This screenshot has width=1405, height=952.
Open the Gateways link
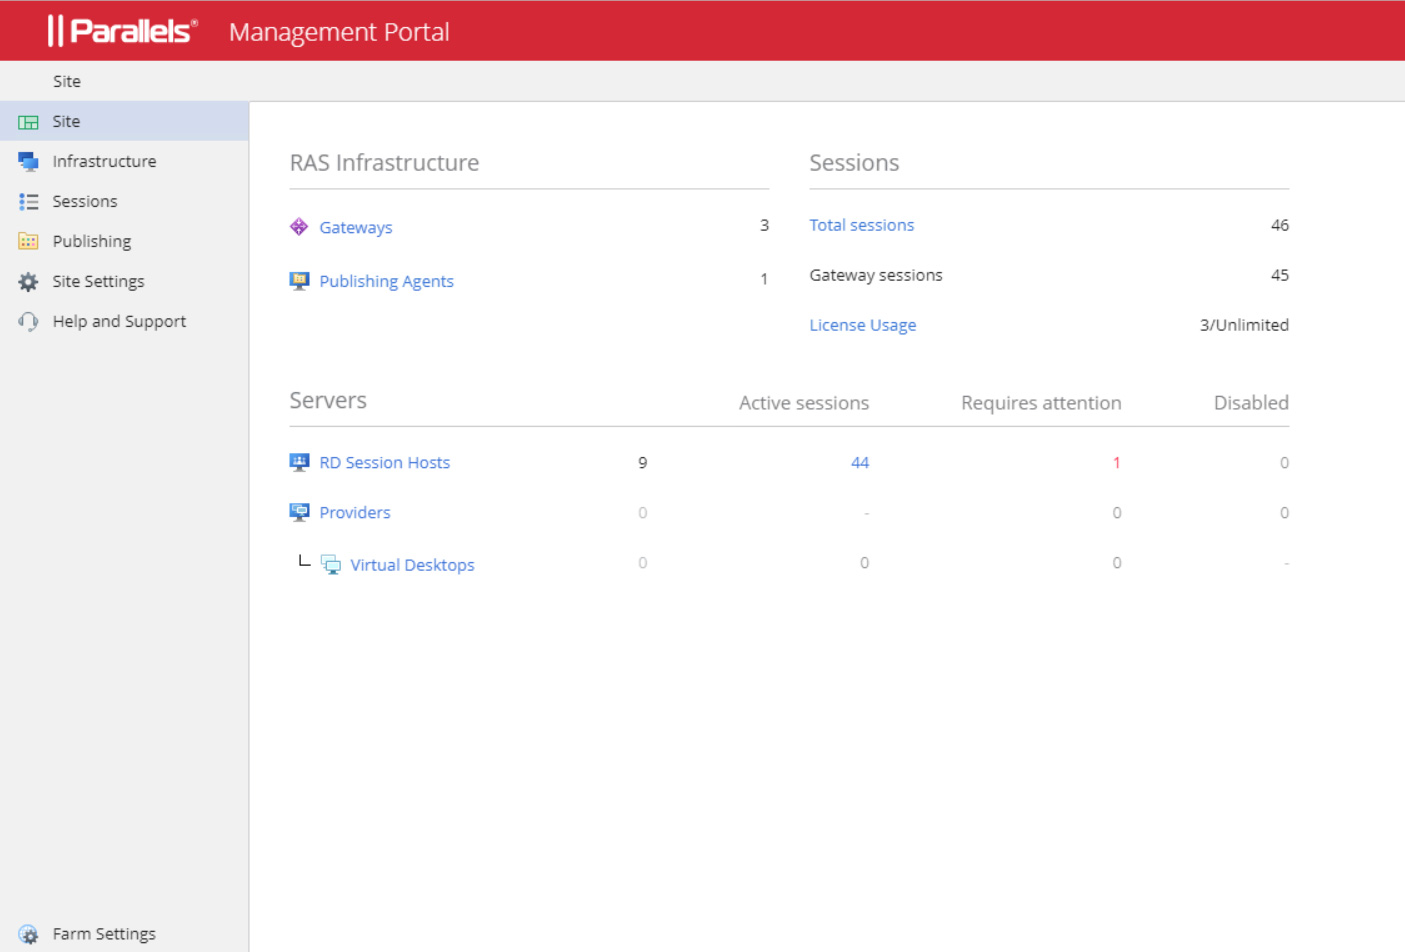[x=355, y=227]
